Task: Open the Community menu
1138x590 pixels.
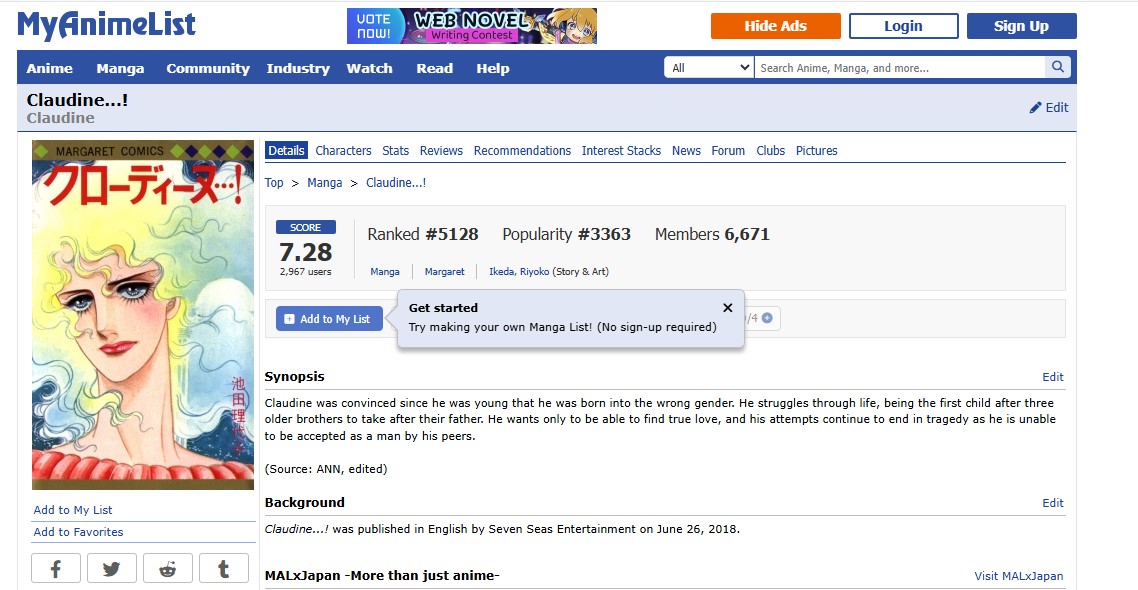Action: point(208,68)
